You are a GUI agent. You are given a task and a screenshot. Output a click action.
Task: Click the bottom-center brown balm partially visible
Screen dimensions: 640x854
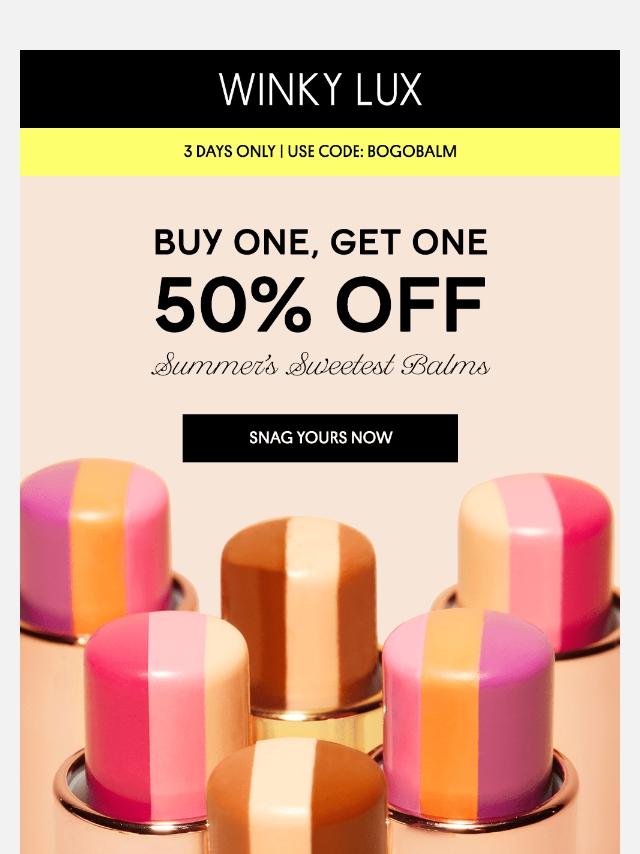point(297,798)
